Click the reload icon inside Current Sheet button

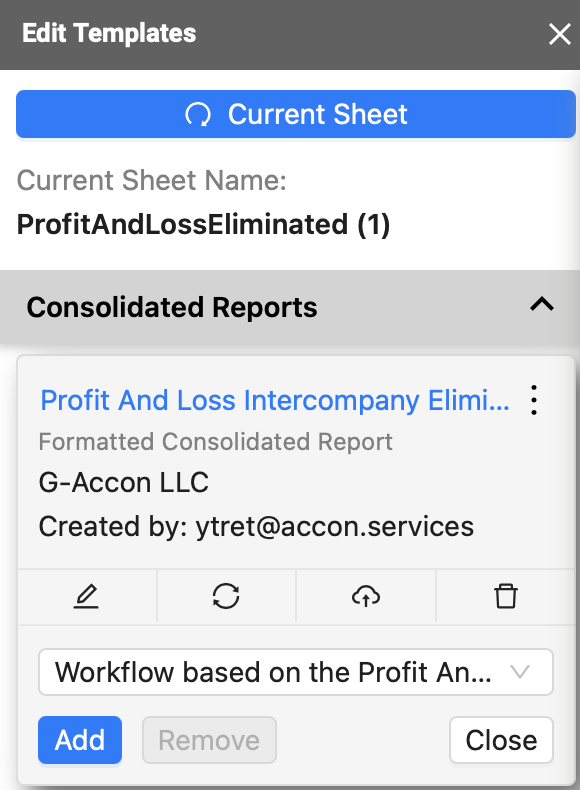198,114
